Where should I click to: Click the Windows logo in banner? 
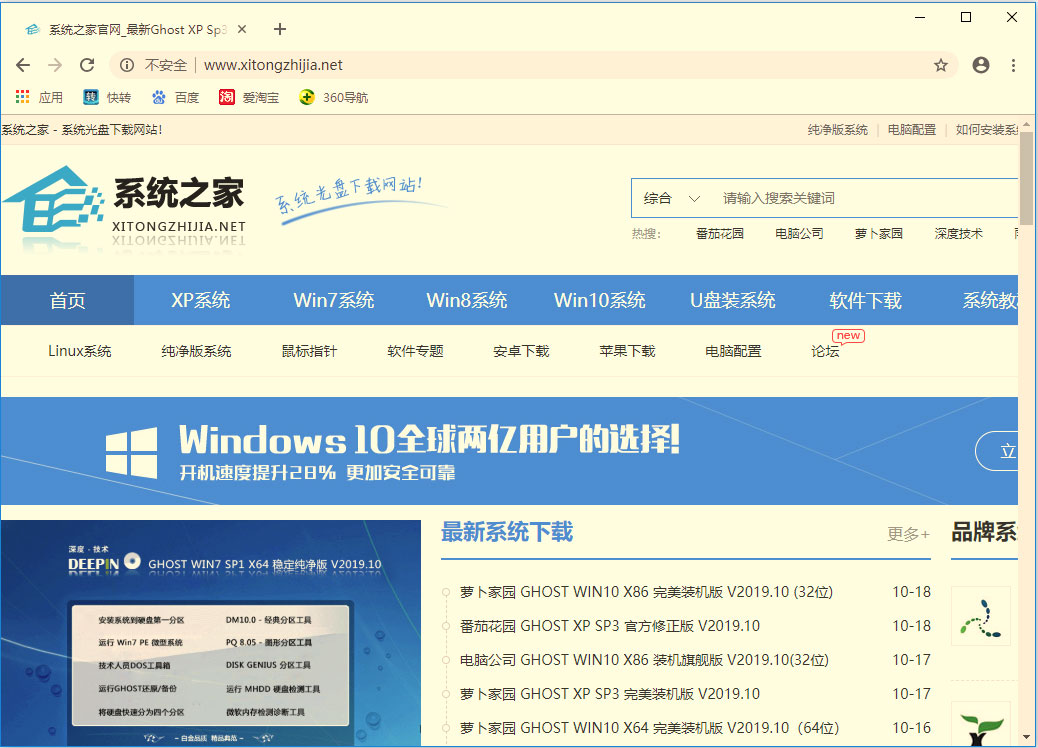click(x=131, y=453)
